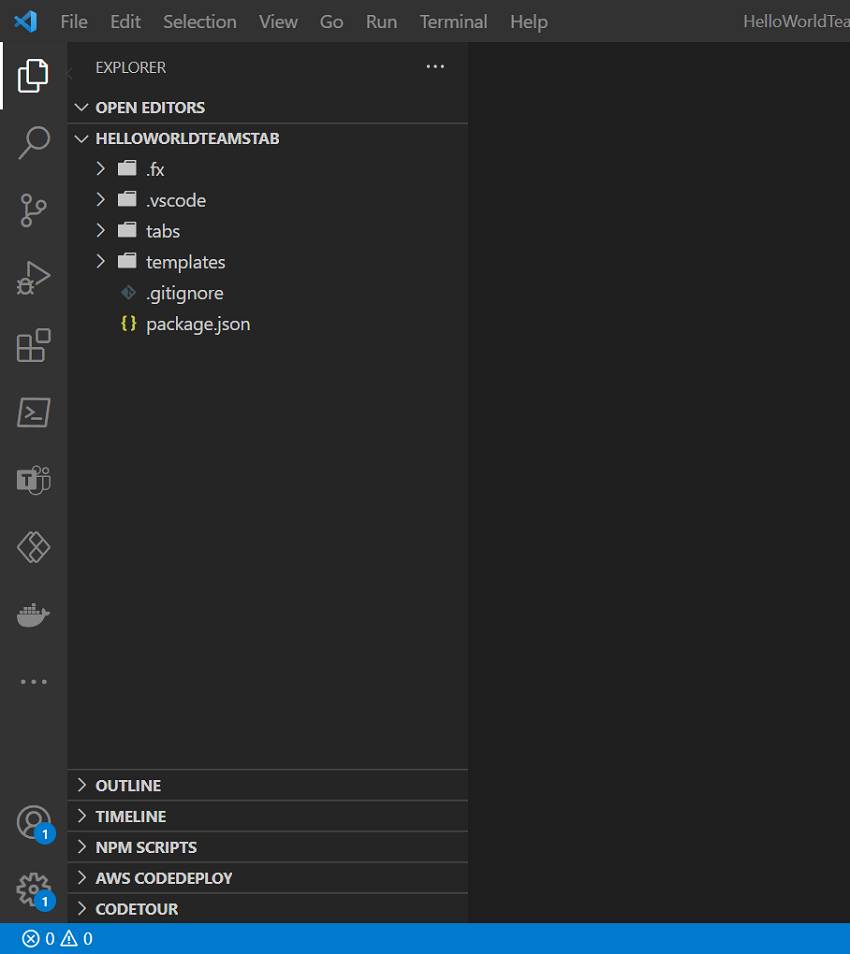
Task: Click the errors and warnings status indicator
Action: click(x=58, y=939)
